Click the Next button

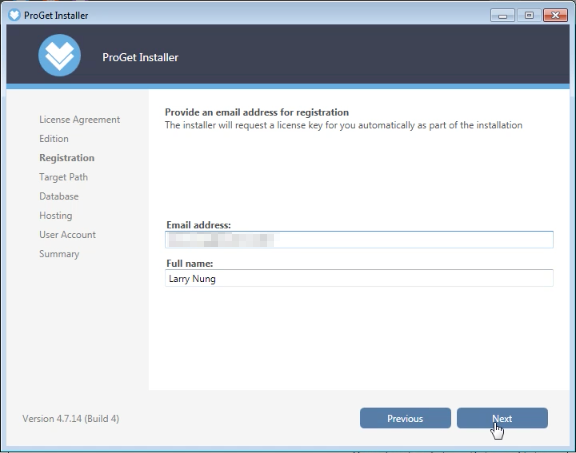(502, 418)
